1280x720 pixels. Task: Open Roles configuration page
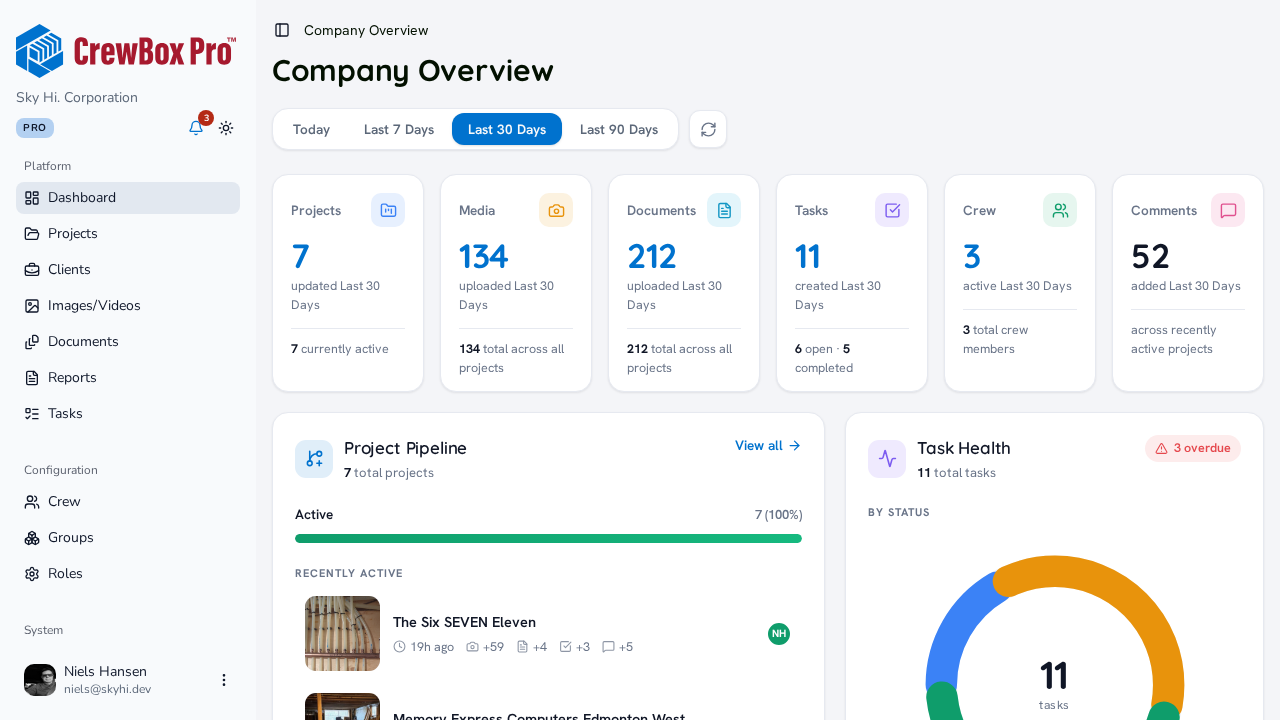pos(128,574)
